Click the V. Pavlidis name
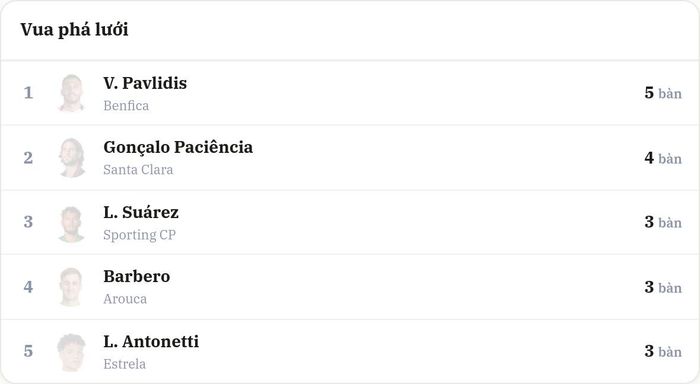The image size is (700, 384). (x=145, y=83)
